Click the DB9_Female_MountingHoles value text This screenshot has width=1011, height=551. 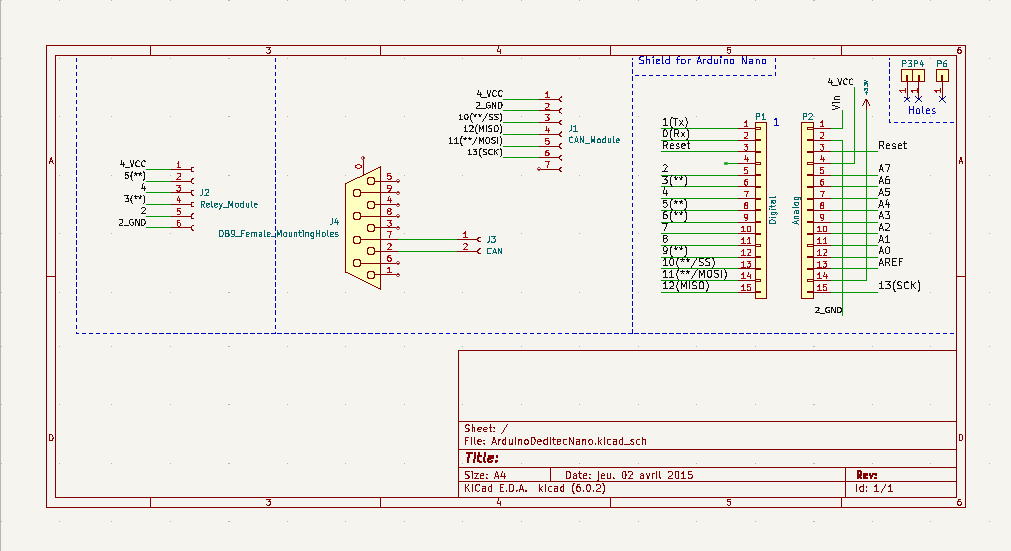pos(278,234)
